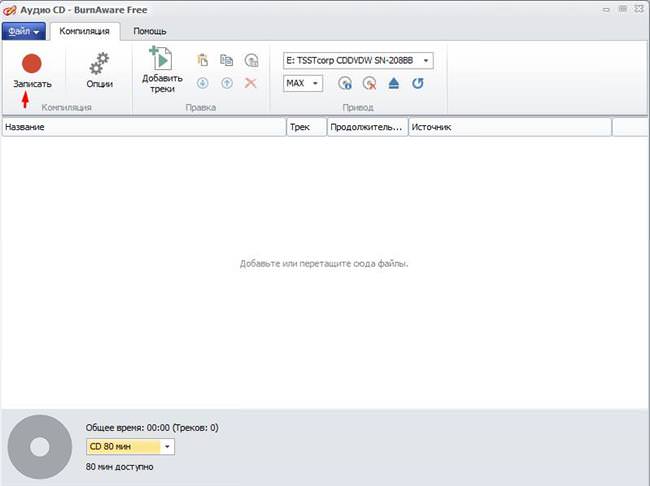The width and height of the screenshot is (650, 486).
Task: Click the disc import icon in Правка group
Action: [251, 60]
